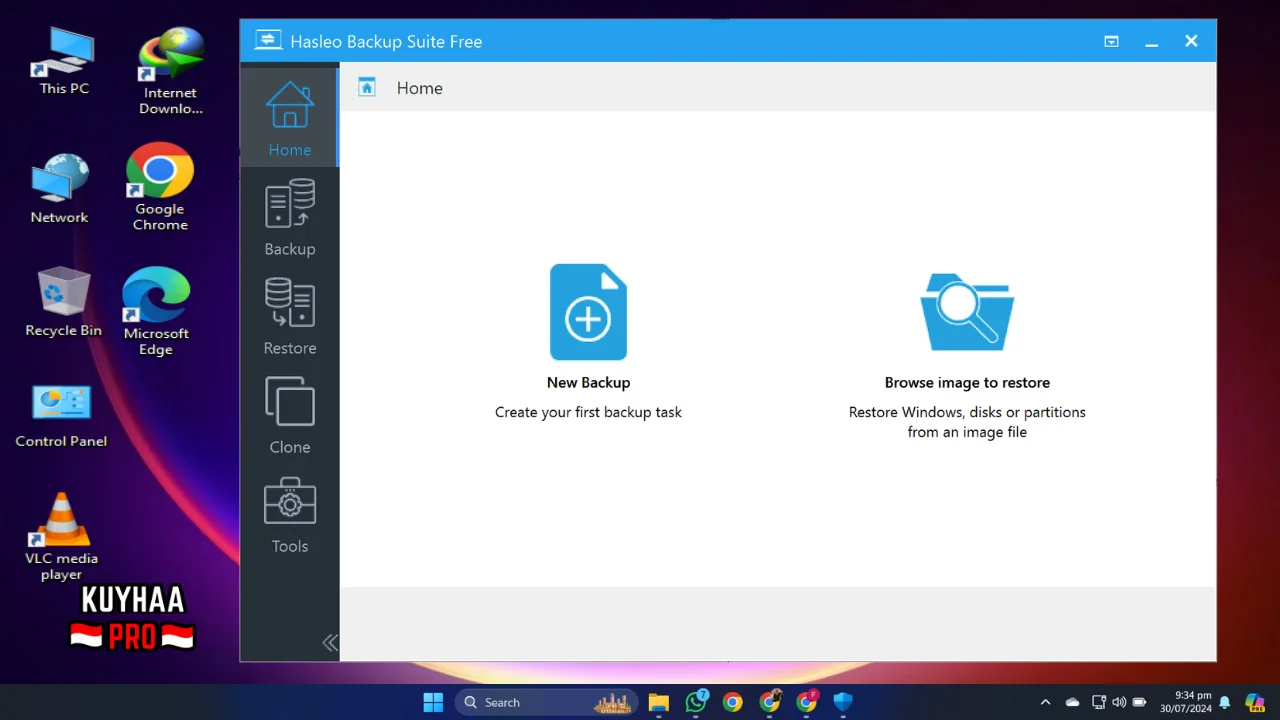The height and width of the screenshot is (720, 1280).
Task: Select Internet Download Manager desktop shortcut
Action: click(170, 70)
